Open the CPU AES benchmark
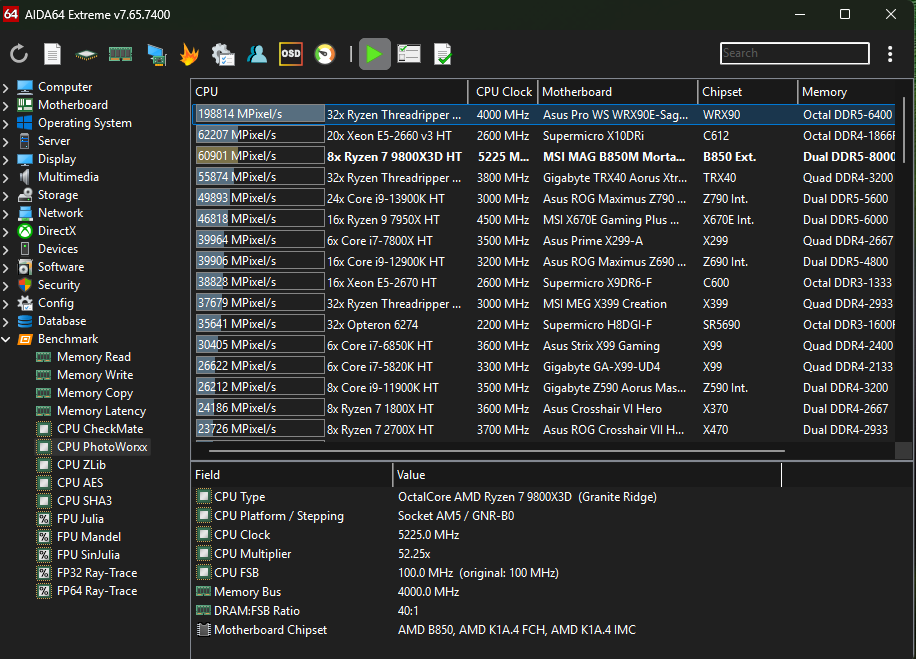This screenshot has height=659, width=916. (x=80, y=483)
